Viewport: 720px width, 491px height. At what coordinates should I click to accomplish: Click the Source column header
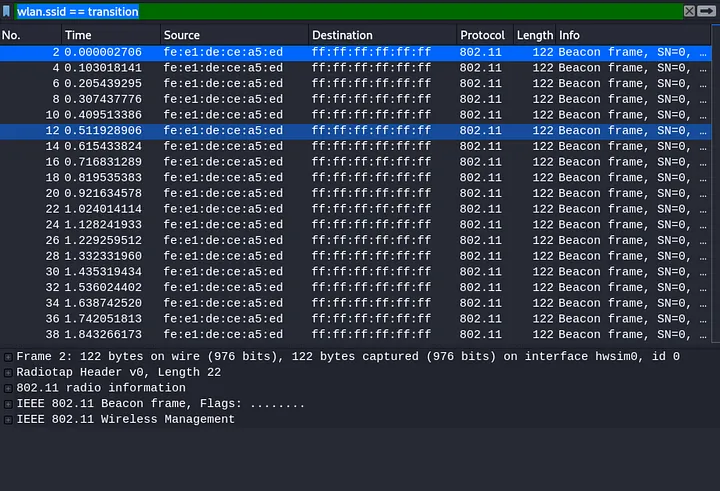[233, 35]
